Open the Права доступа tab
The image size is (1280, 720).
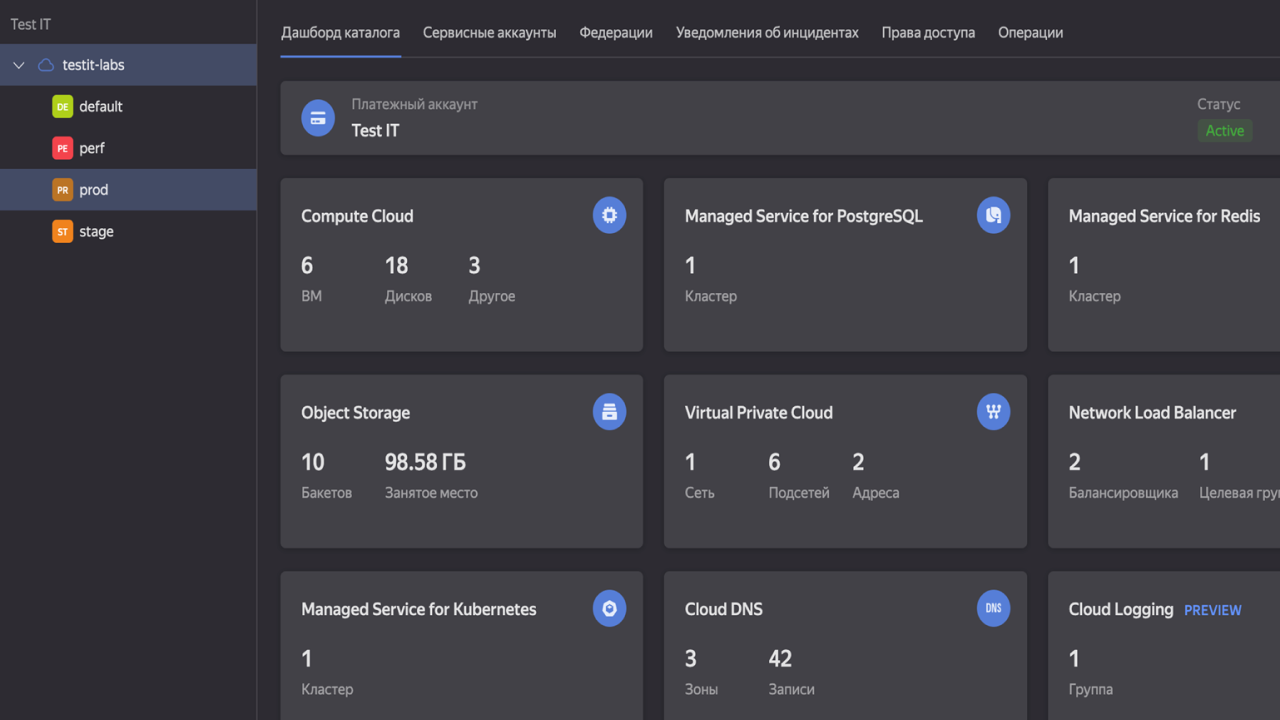928,33
